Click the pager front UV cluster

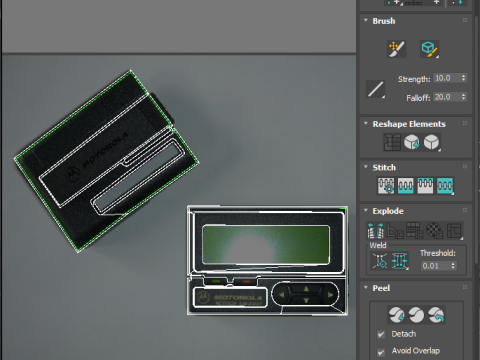267,261
